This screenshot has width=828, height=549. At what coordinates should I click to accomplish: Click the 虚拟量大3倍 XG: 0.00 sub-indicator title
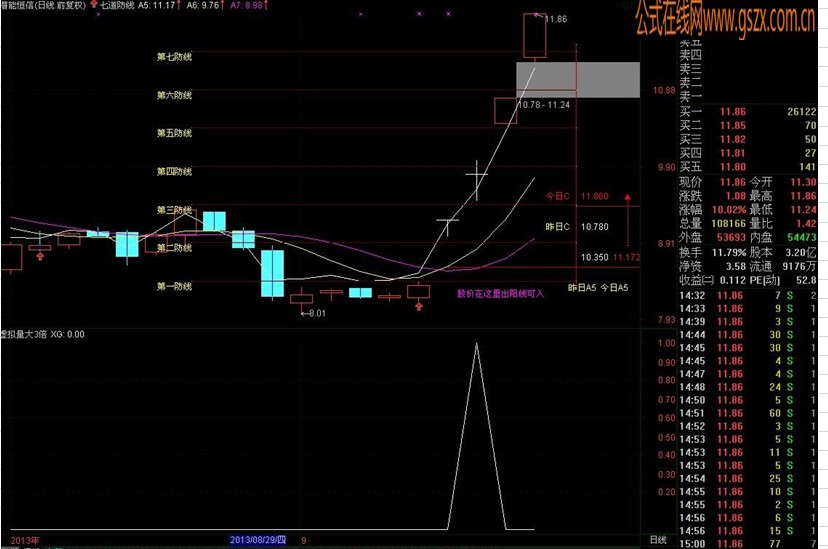coord(42,334)
